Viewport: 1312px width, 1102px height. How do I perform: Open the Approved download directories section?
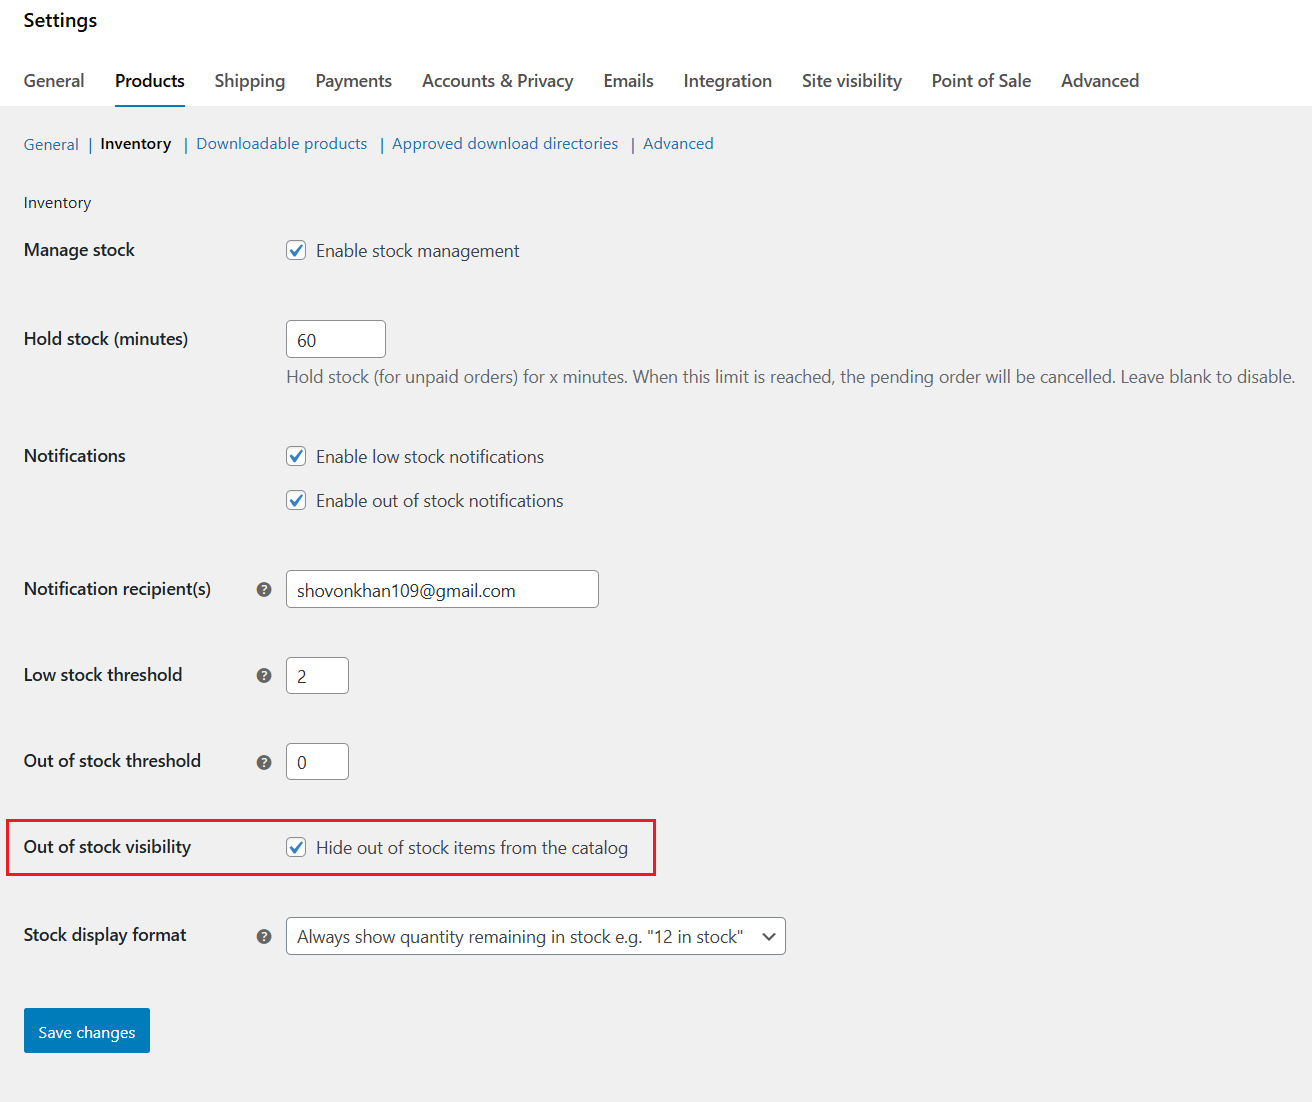click(505, 143)
